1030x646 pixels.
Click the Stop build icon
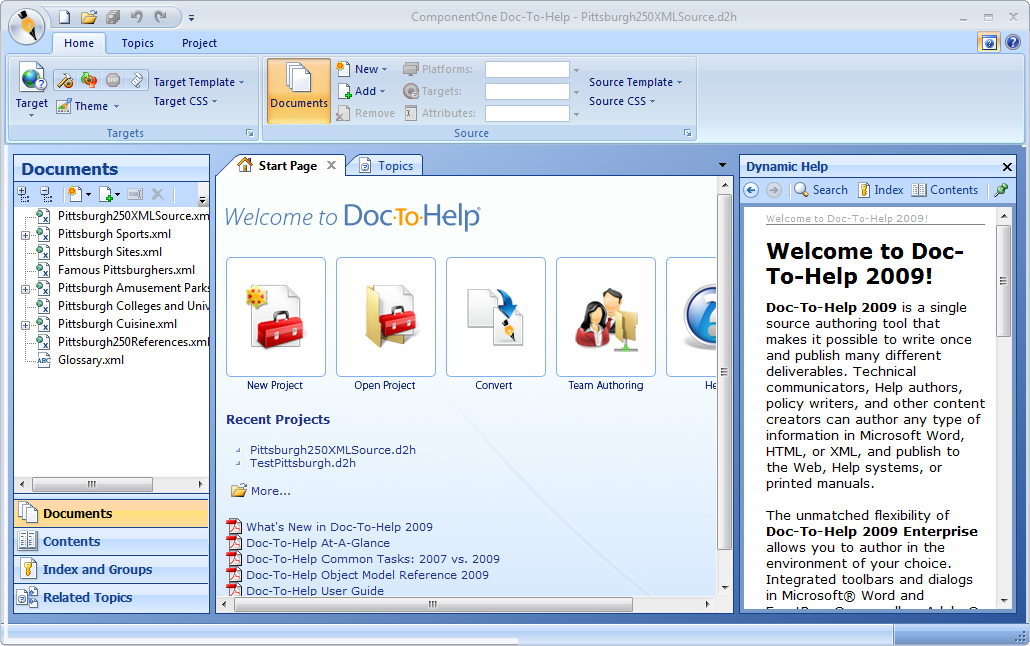tap(113, 80)
